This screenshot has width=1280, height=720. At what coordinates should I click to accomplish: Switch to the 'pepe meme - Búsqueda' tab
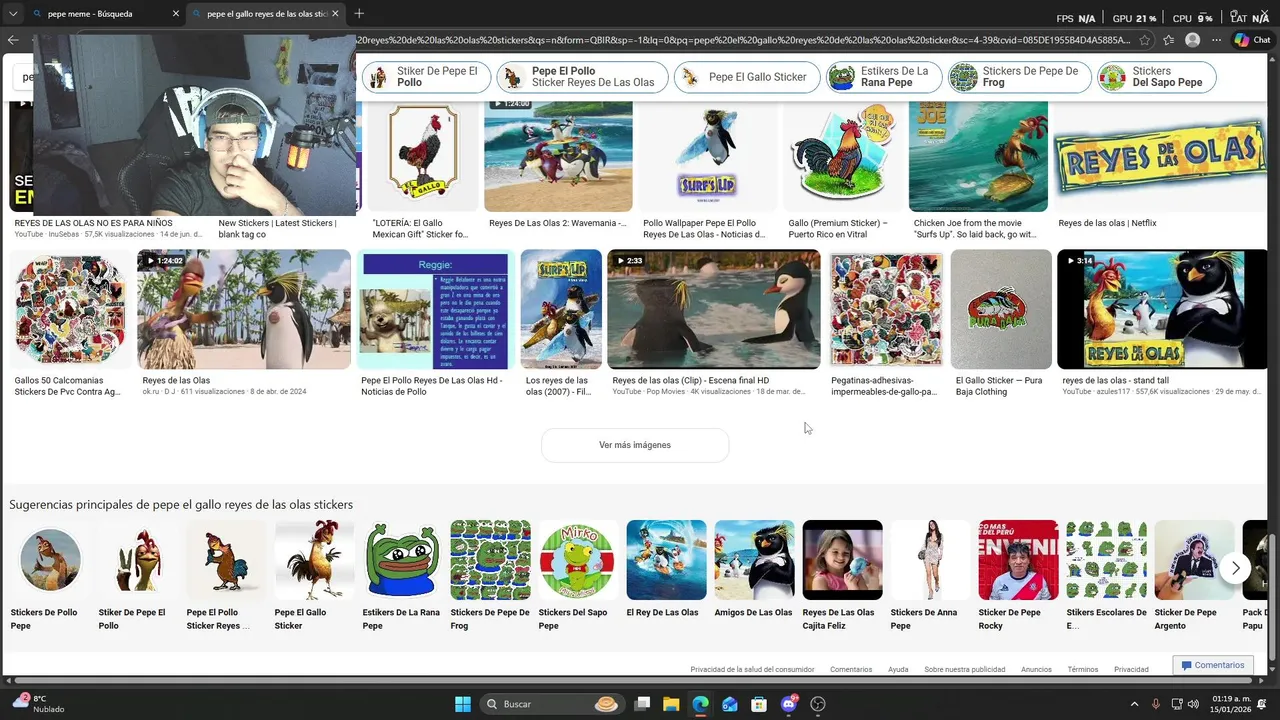pos(104,14)
